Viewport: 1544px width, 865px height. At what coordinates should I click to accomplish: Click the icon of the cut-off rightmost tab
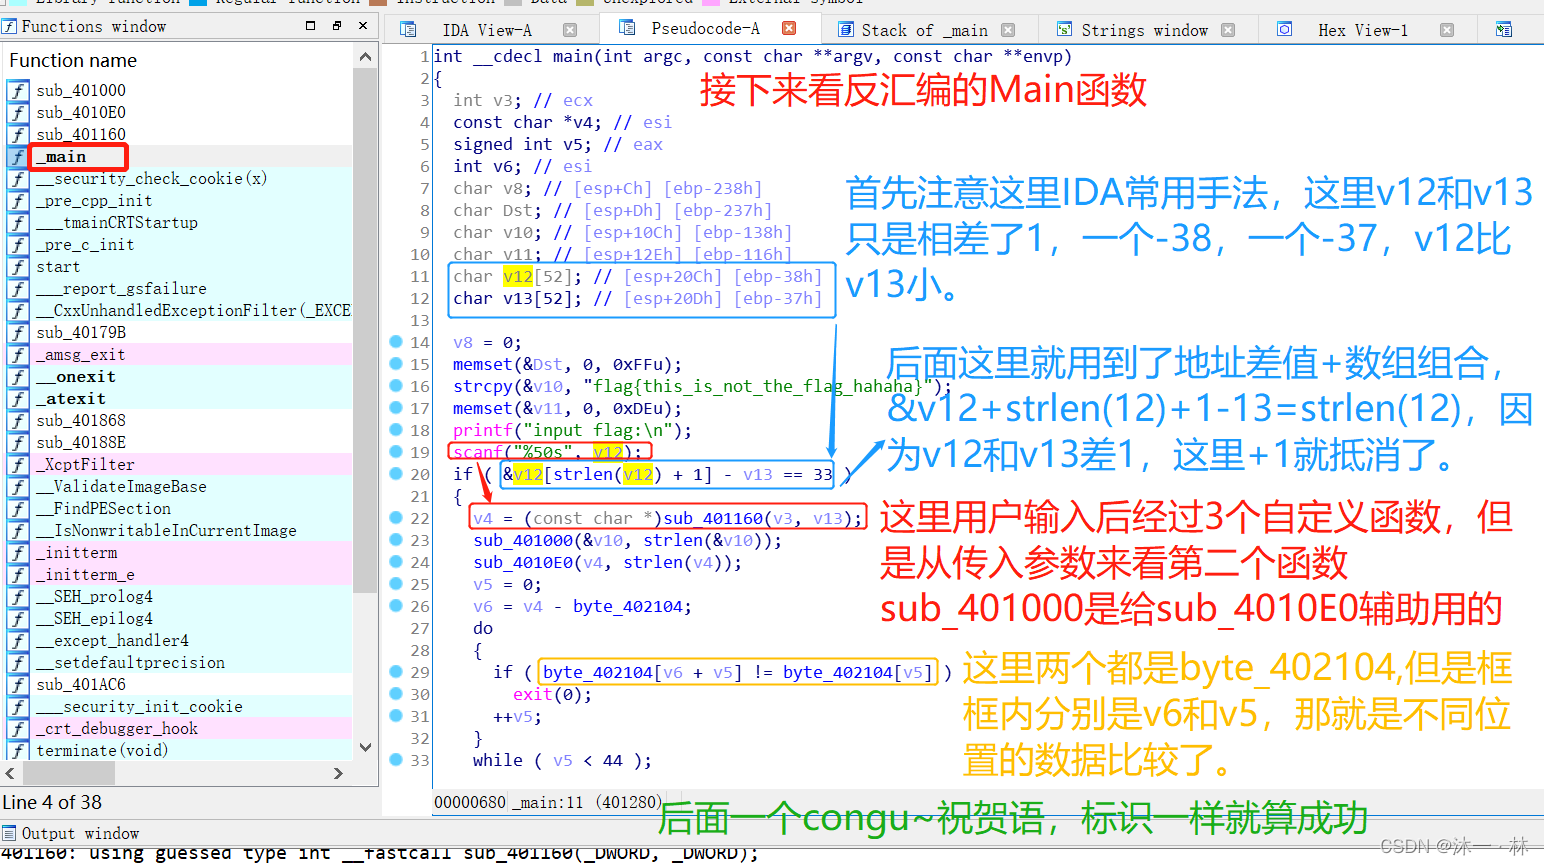coord(1504,30)
